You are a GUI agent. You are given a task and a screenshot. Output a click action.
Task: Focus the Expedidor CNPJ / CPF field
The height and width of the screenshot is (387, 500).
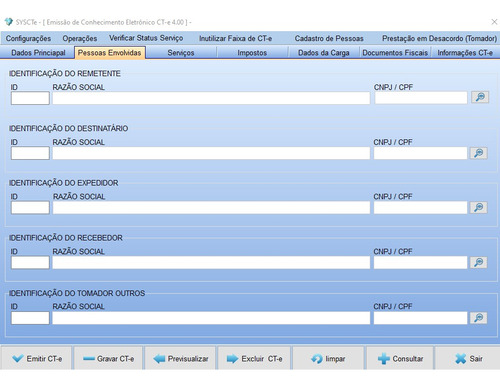coord(420,208)
